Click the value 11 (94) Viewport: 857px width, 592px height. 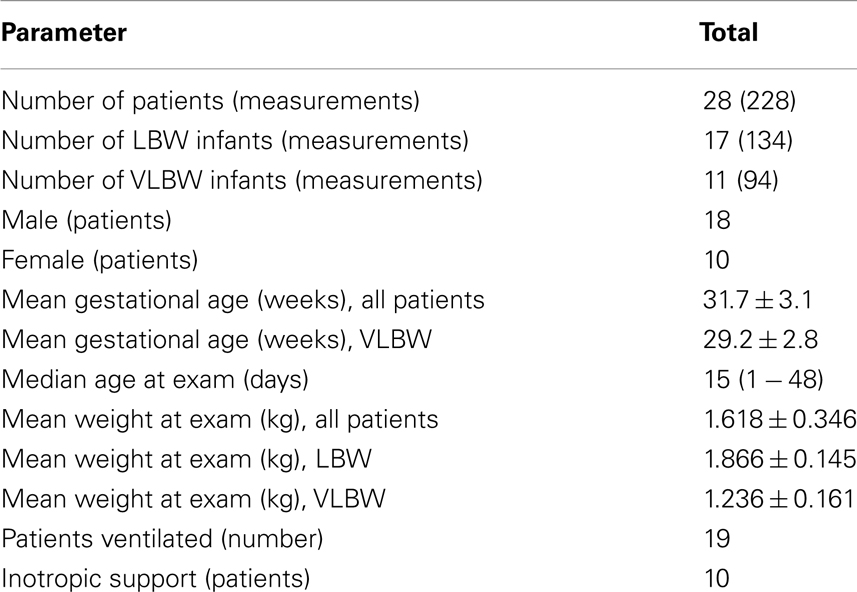pyautogui.click(x=741, y=181)
